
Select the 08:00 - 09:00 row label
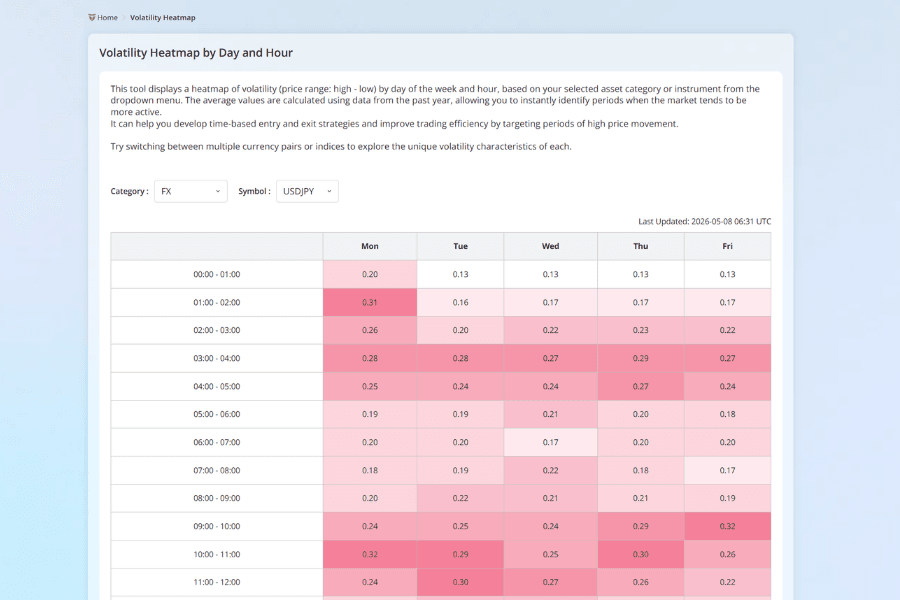coord(216,498)
